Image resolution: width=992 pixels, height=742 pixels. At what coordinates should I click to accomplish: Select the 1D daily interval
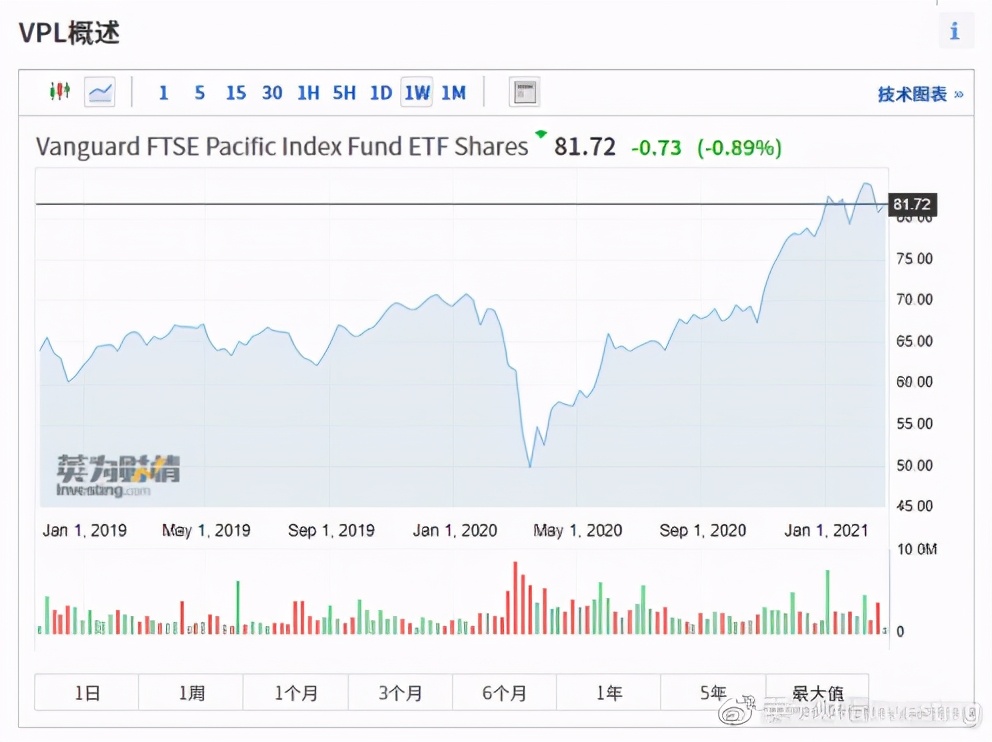pyautogui.click(x=380, y=93)
